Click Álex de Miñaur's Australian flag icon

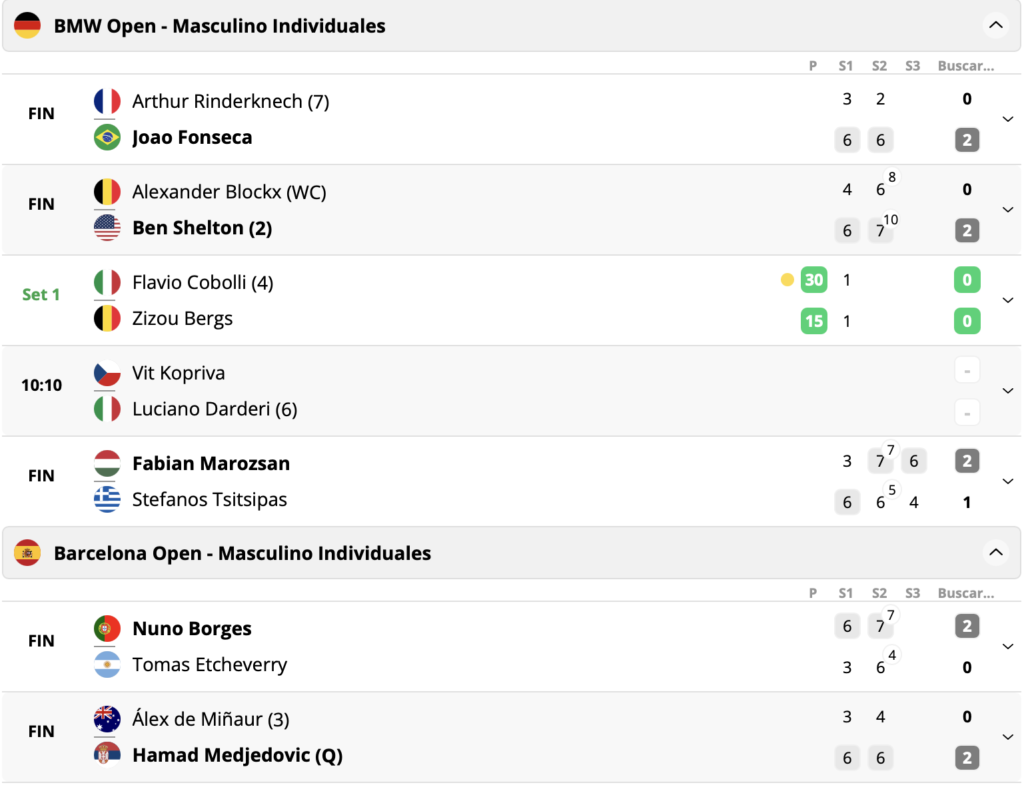[107, 719]
